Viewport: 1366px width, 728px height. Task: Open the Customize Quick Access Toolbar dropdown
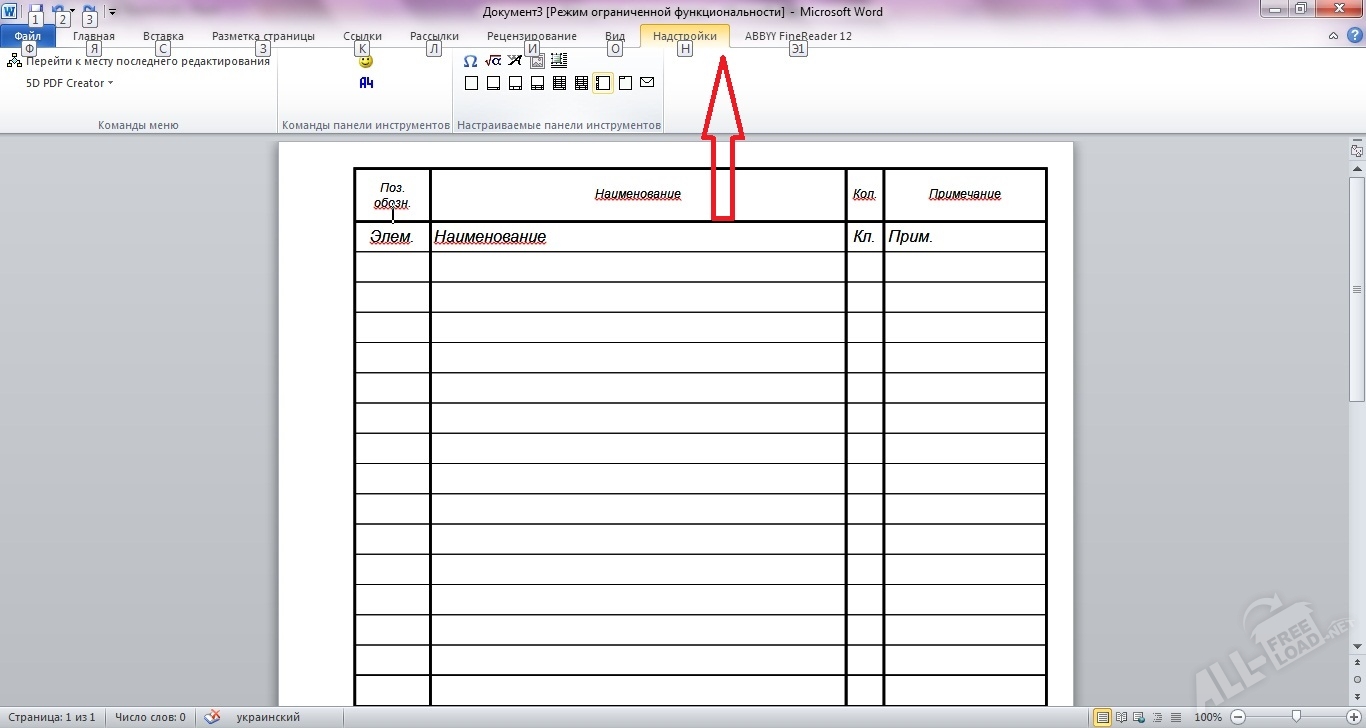coord(112,12)
